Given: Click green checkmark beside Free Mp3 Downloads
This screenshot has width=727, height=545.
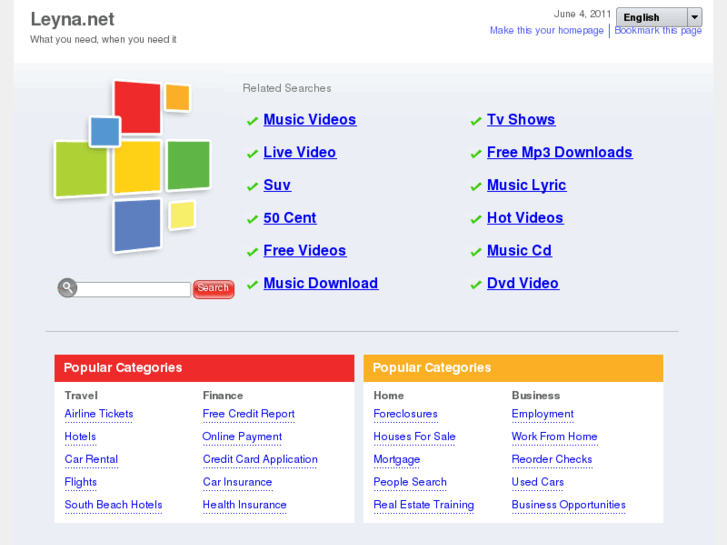Looking at the screenshot, I should point(476,154).
